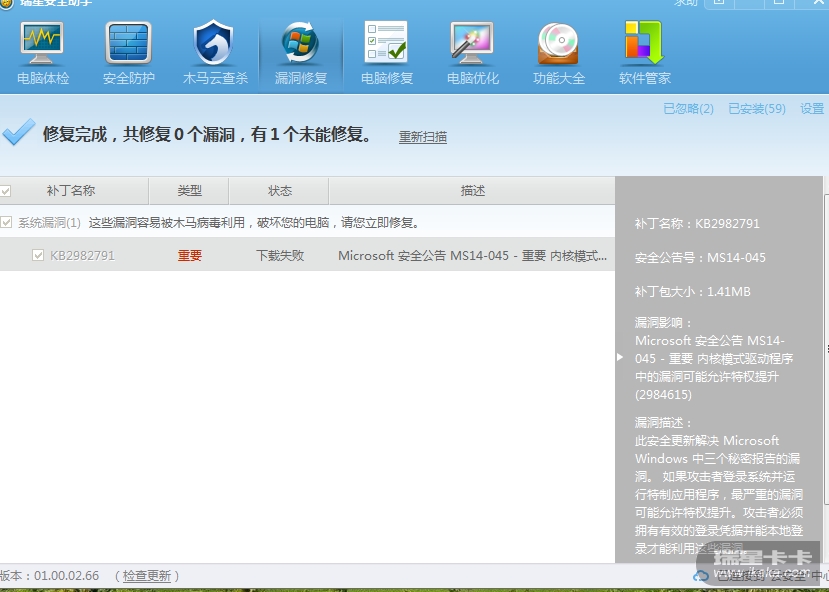
Task: Toggle the KB2982791 patch checkbox
Action: coord(38,255)
